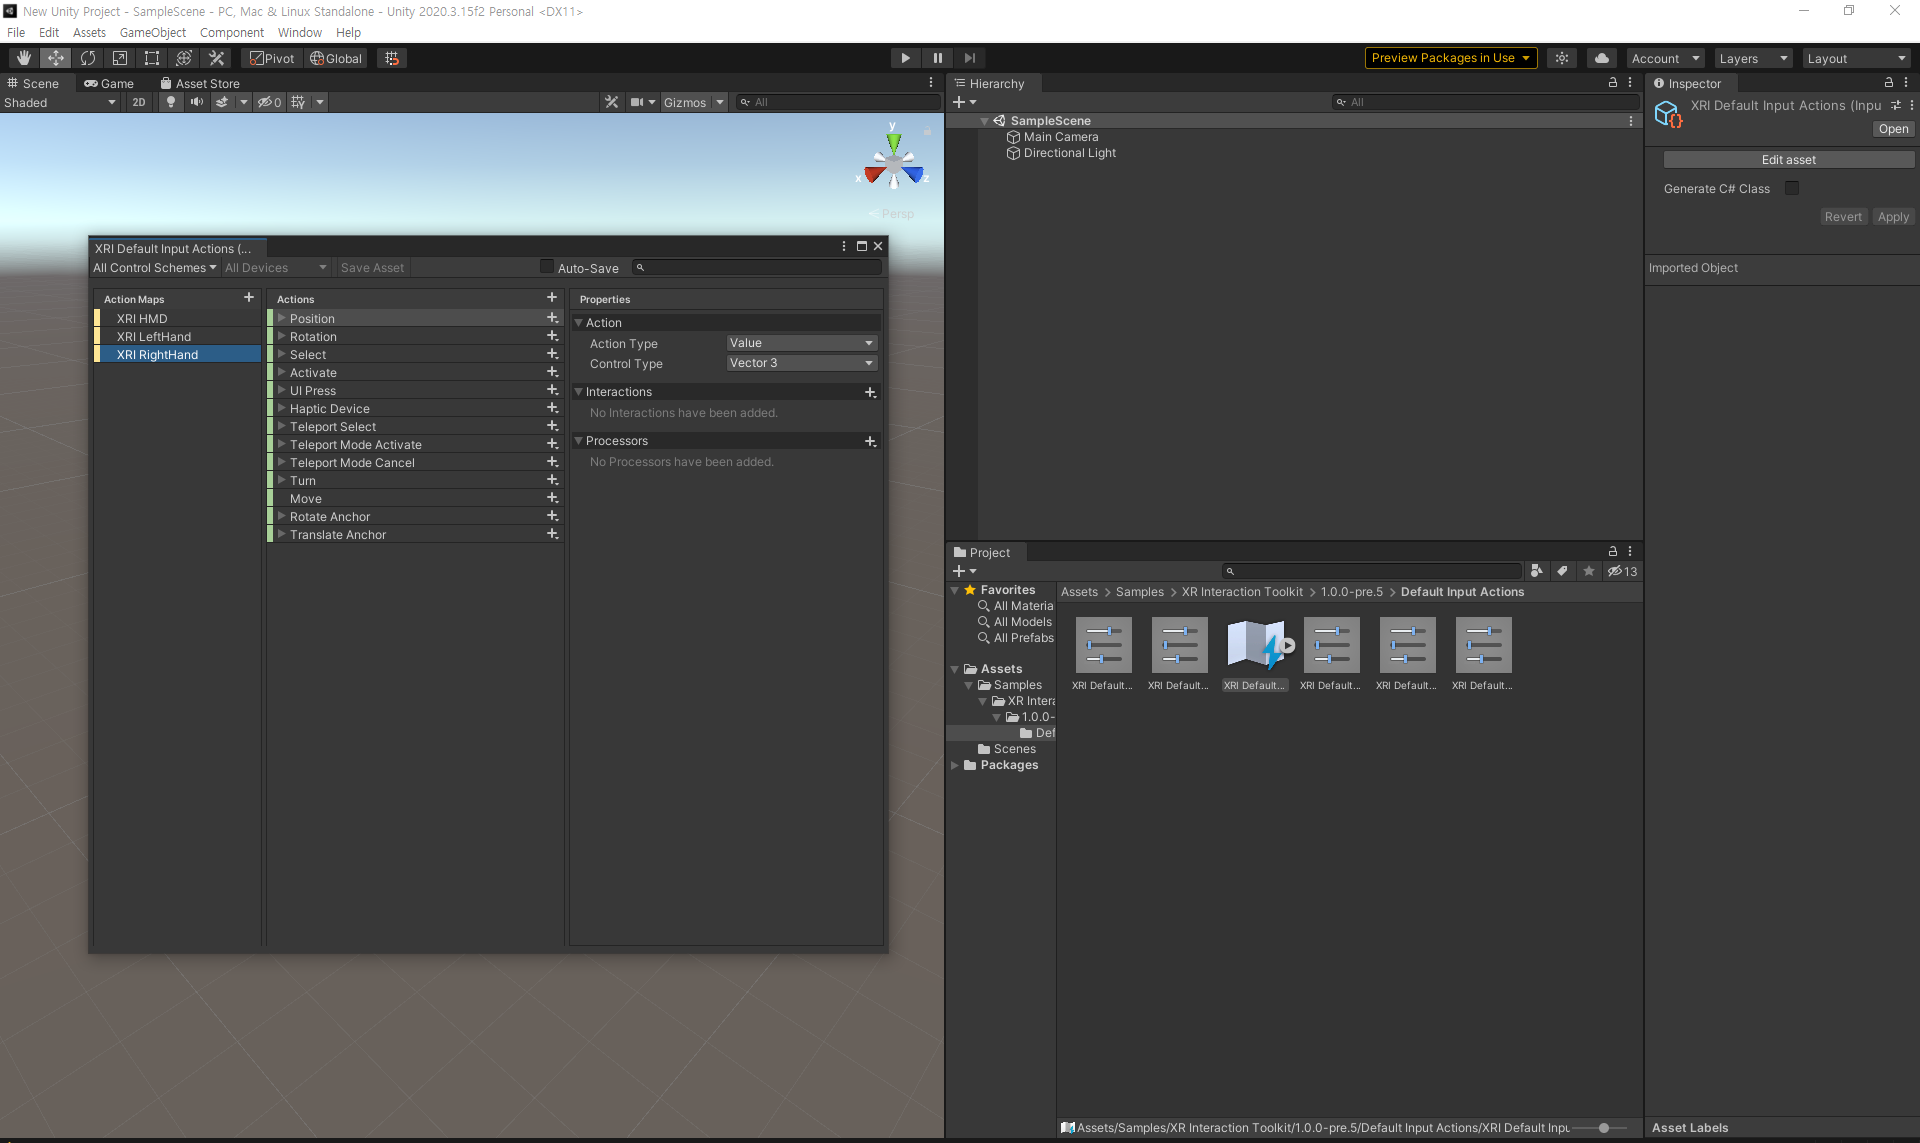The height and width of the screenshot is (1143, 1920).
Task: Open scene camera settings icon
Action: click(637, 102)
